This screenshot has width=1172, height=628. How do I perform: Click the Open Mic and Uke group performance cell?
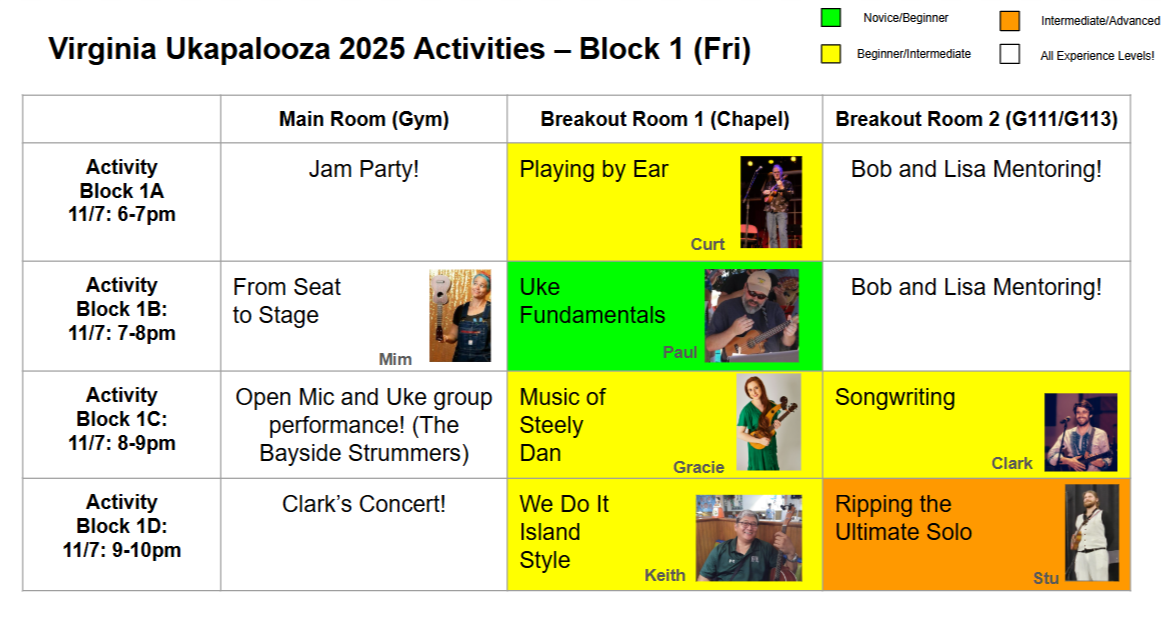364,425
